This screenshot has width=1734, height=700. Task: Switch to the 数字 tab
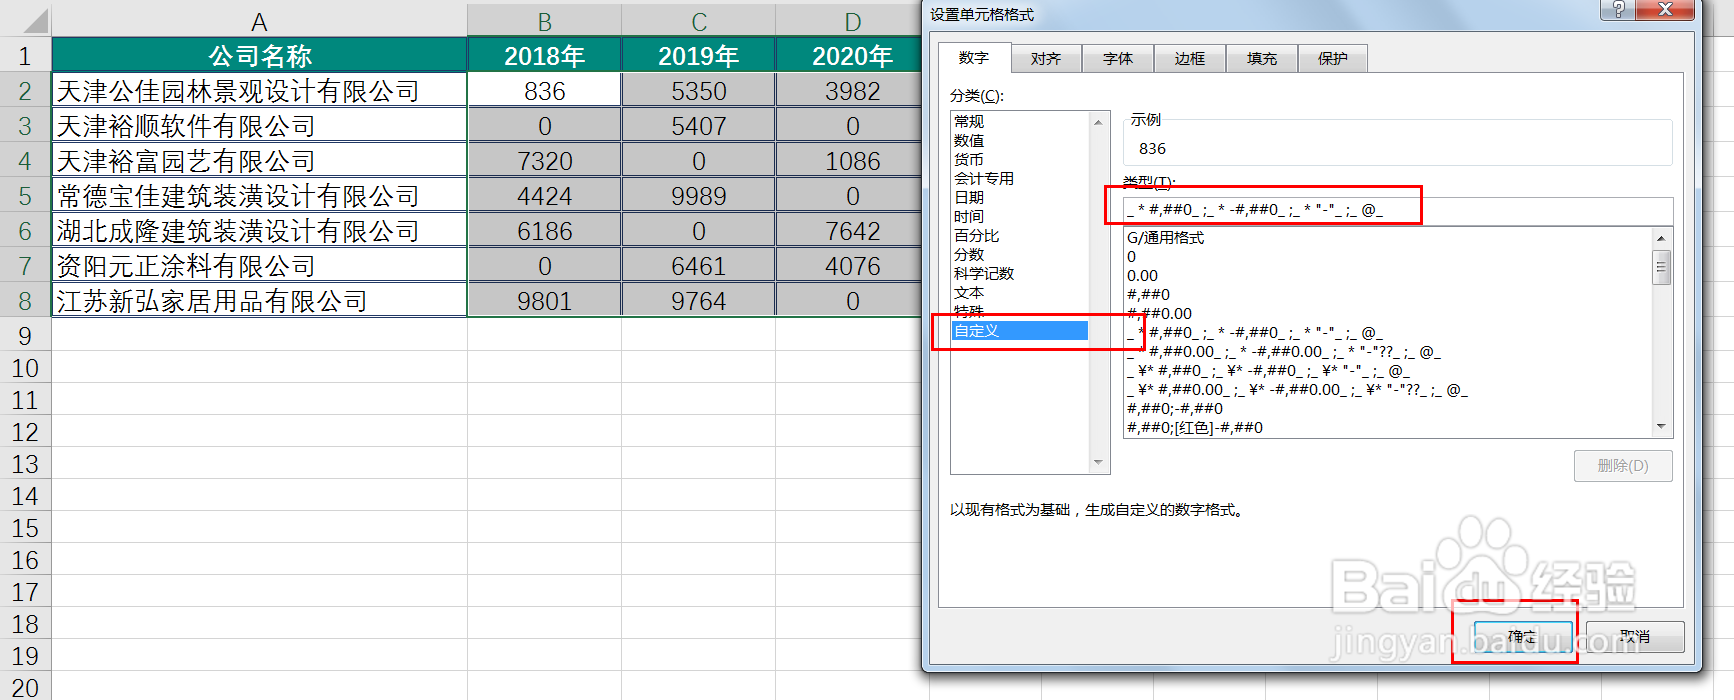[x=974, y=58]
